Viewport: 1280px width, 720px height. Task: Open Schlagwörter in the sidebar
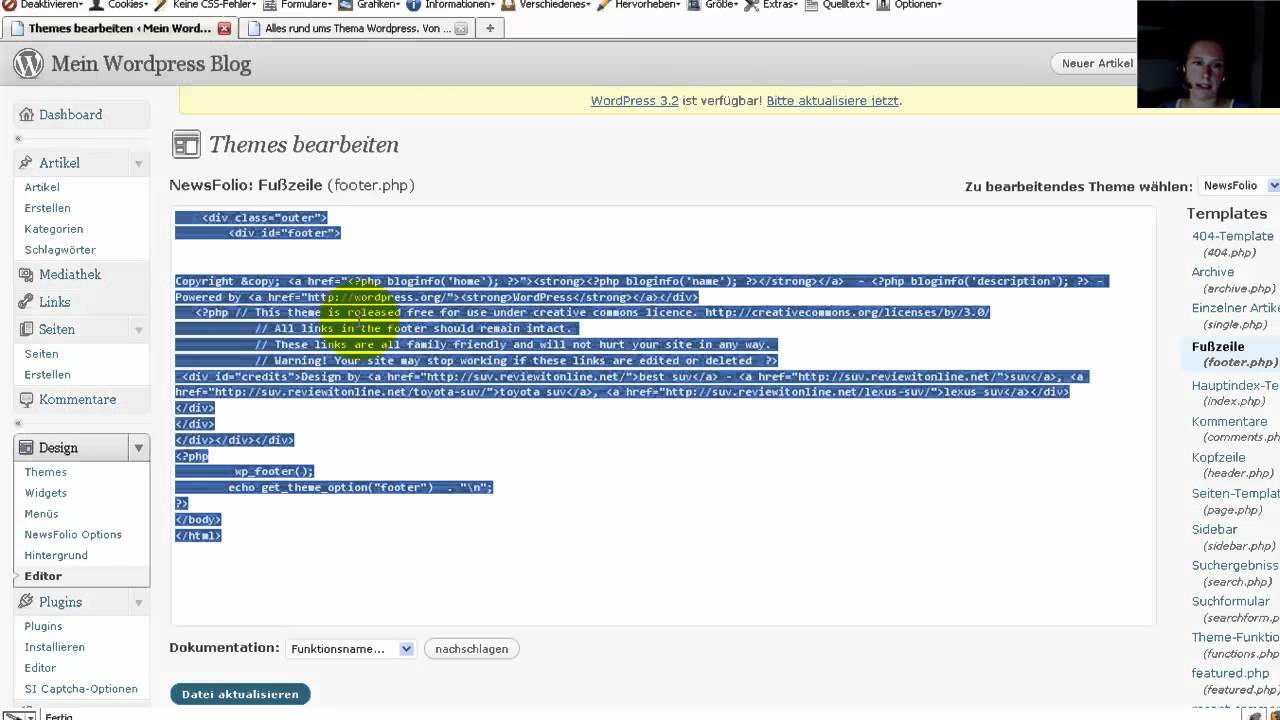click(60, 250)
